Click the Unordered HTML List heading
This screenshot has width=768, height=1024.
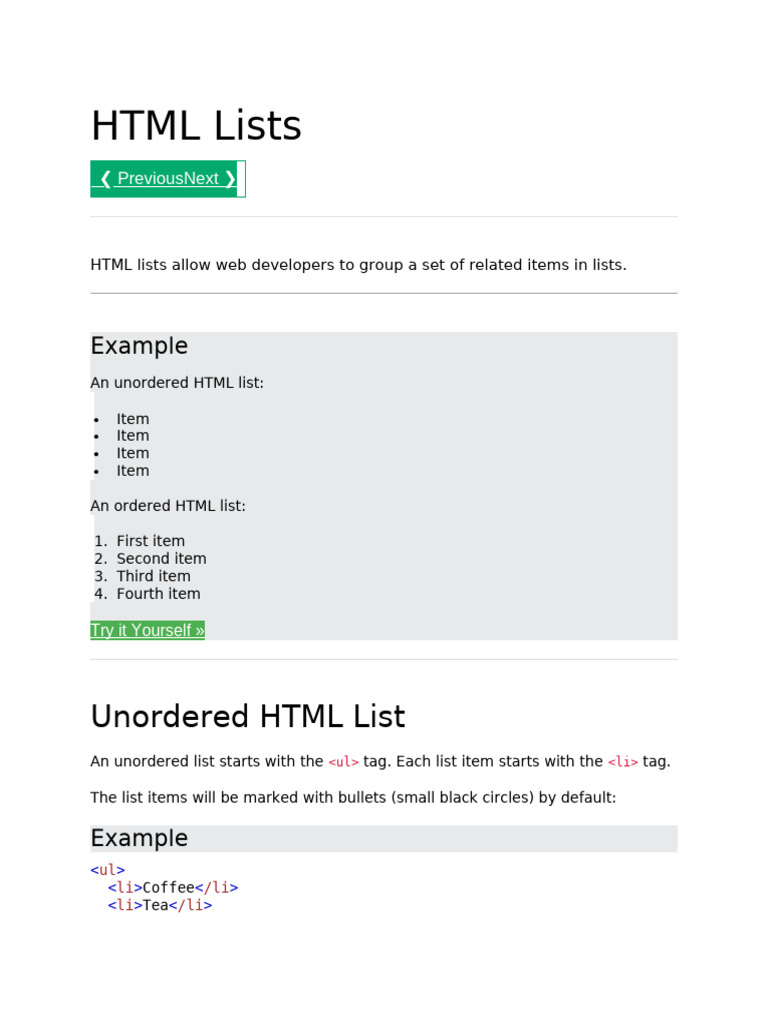click(248, 717)
